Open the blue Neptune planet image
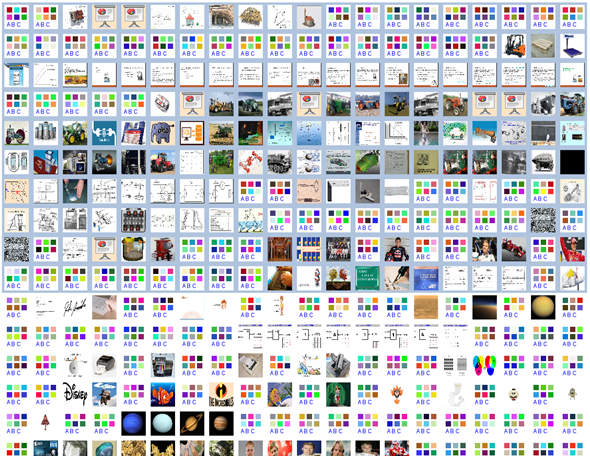This screenshot has height=456, width=590. pos(134,423)
